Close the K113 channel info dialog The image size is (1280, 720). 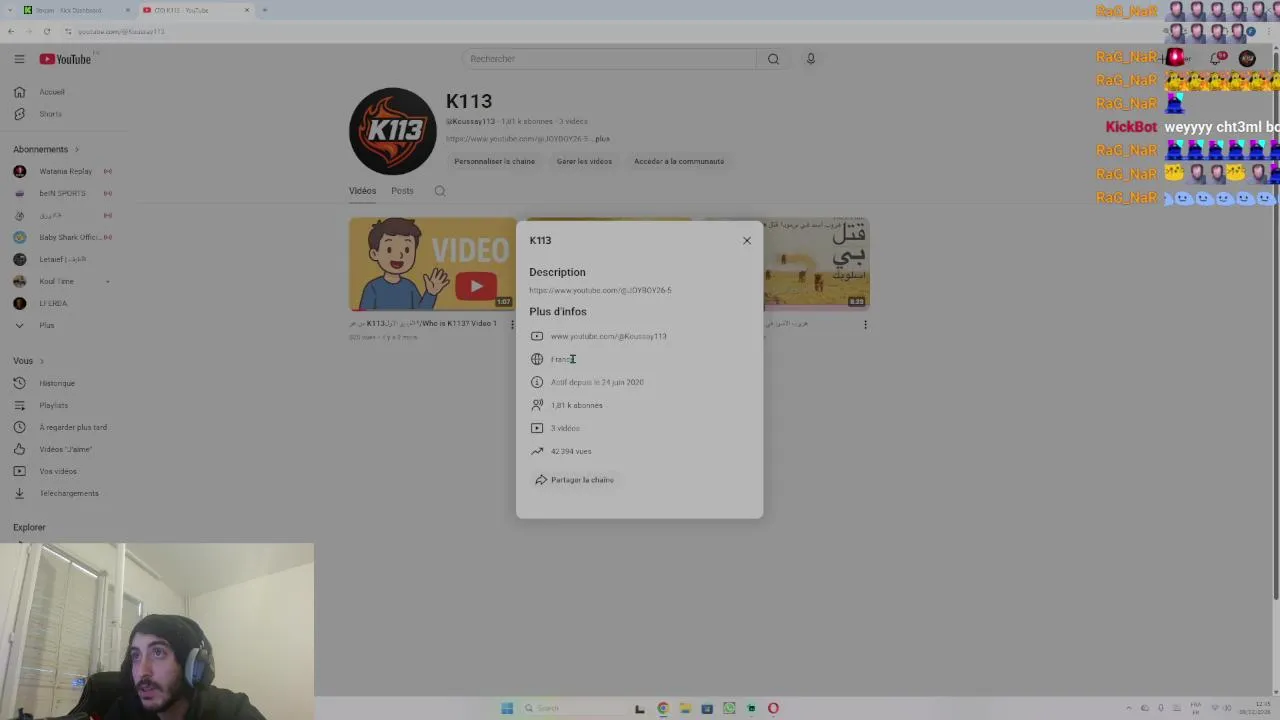tap(746, 240)
